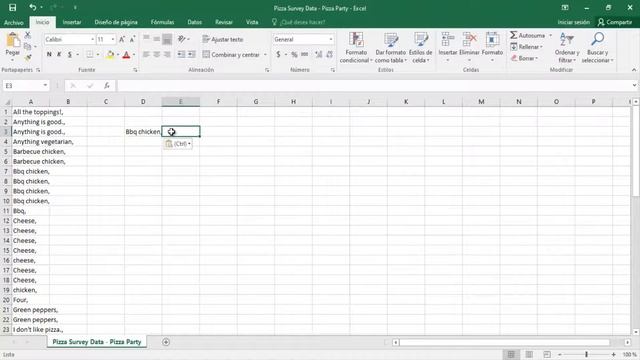
Task: Click Eliminar cells button
Action: click(x=469, y=47)
